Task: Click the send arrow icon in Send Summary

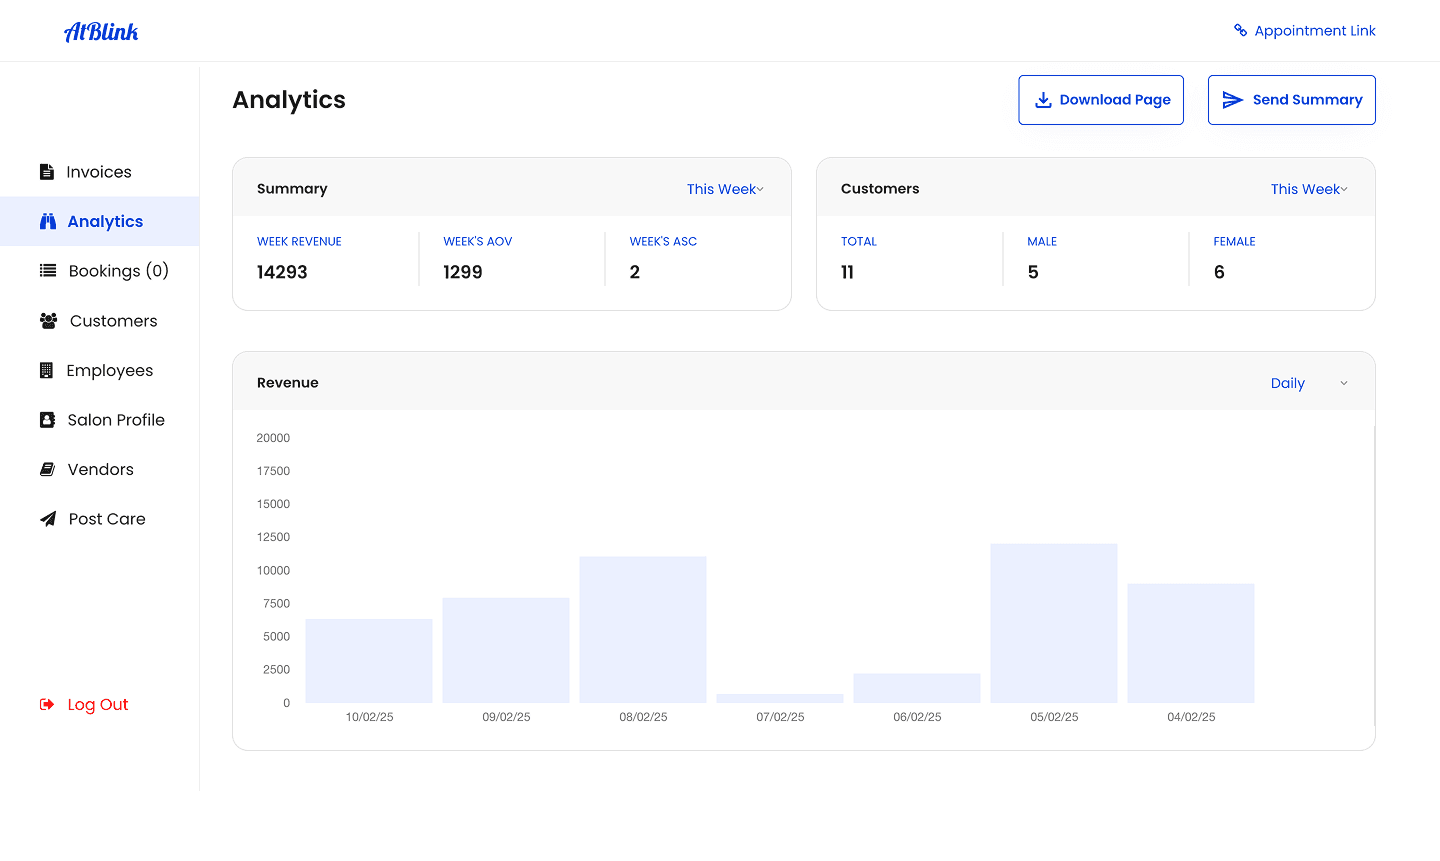Action: click(x=1233, y=100)
